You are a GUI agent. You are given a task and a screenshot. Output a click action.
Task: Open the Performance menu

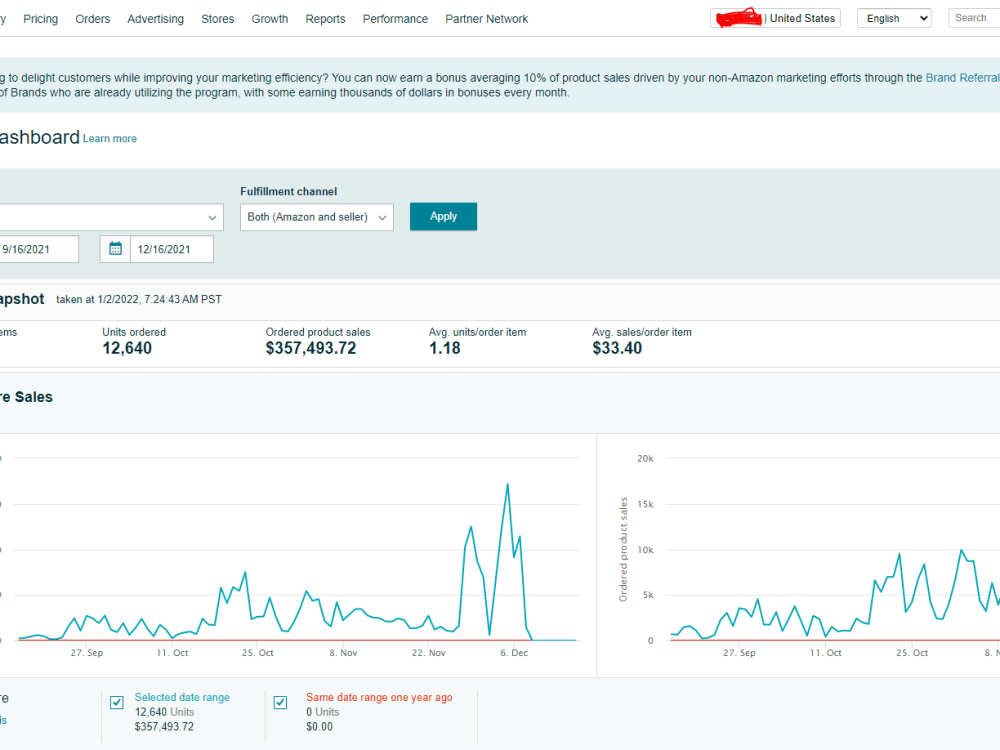[395, 19]
